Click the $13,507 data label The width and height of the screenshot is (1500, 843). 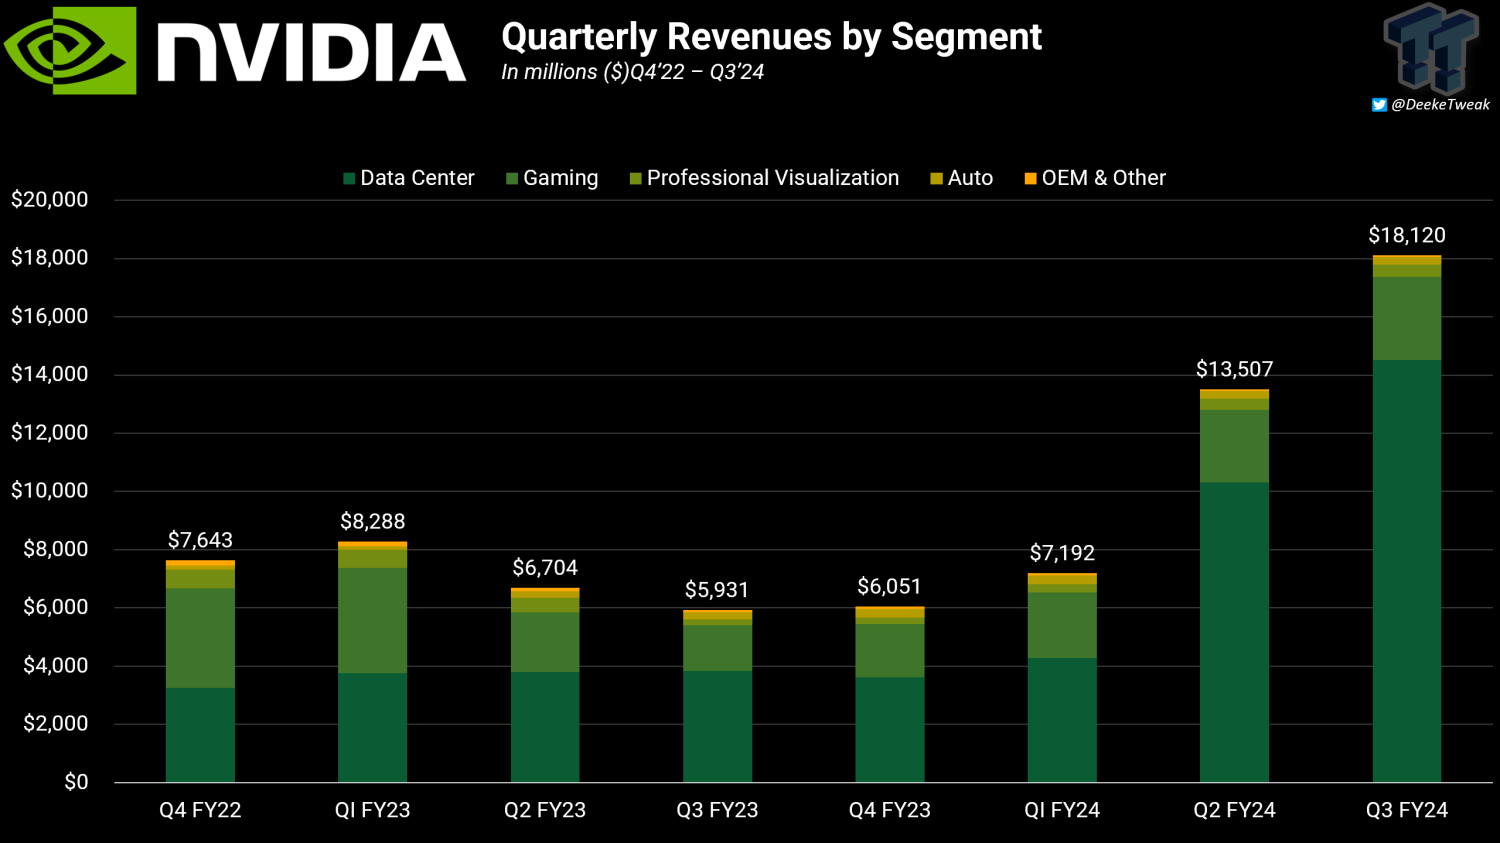pos(1234,370)
